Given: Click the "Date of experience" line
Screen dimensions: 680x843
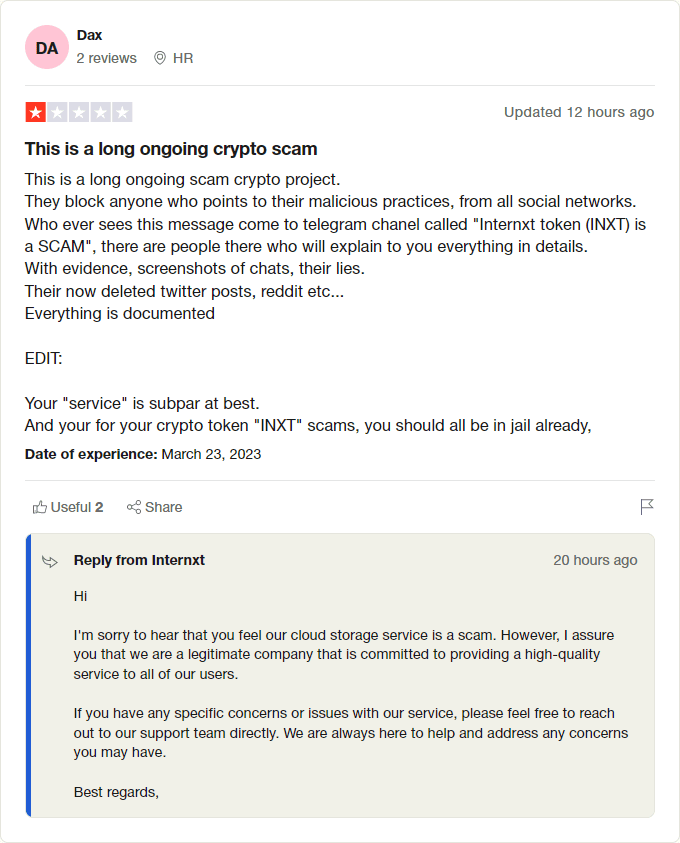Looking at the screenshot, I should [143, 454].
